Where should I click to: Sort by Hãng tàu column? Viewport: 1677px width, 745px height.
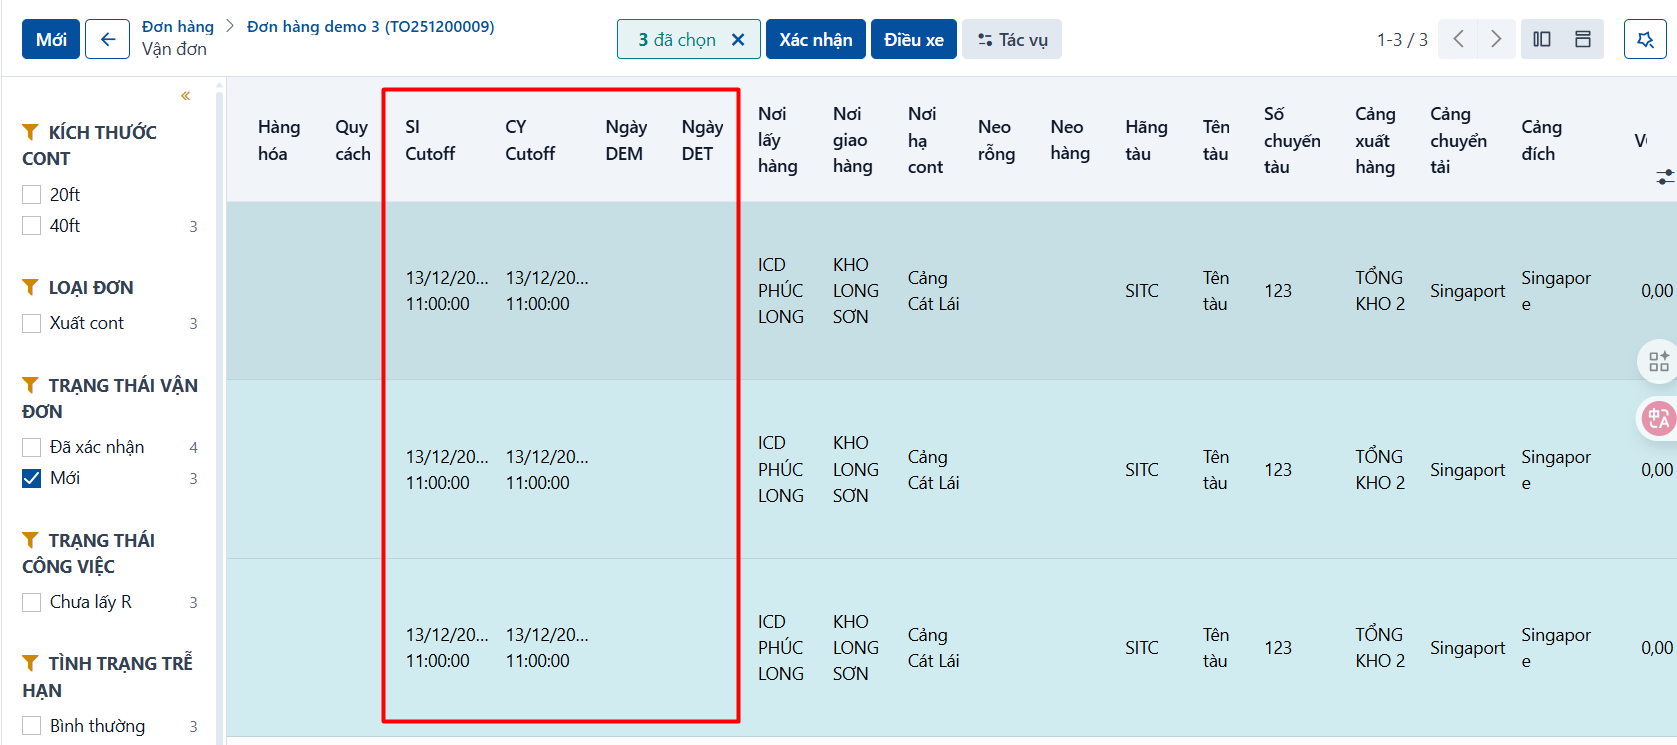point(1146,140)
